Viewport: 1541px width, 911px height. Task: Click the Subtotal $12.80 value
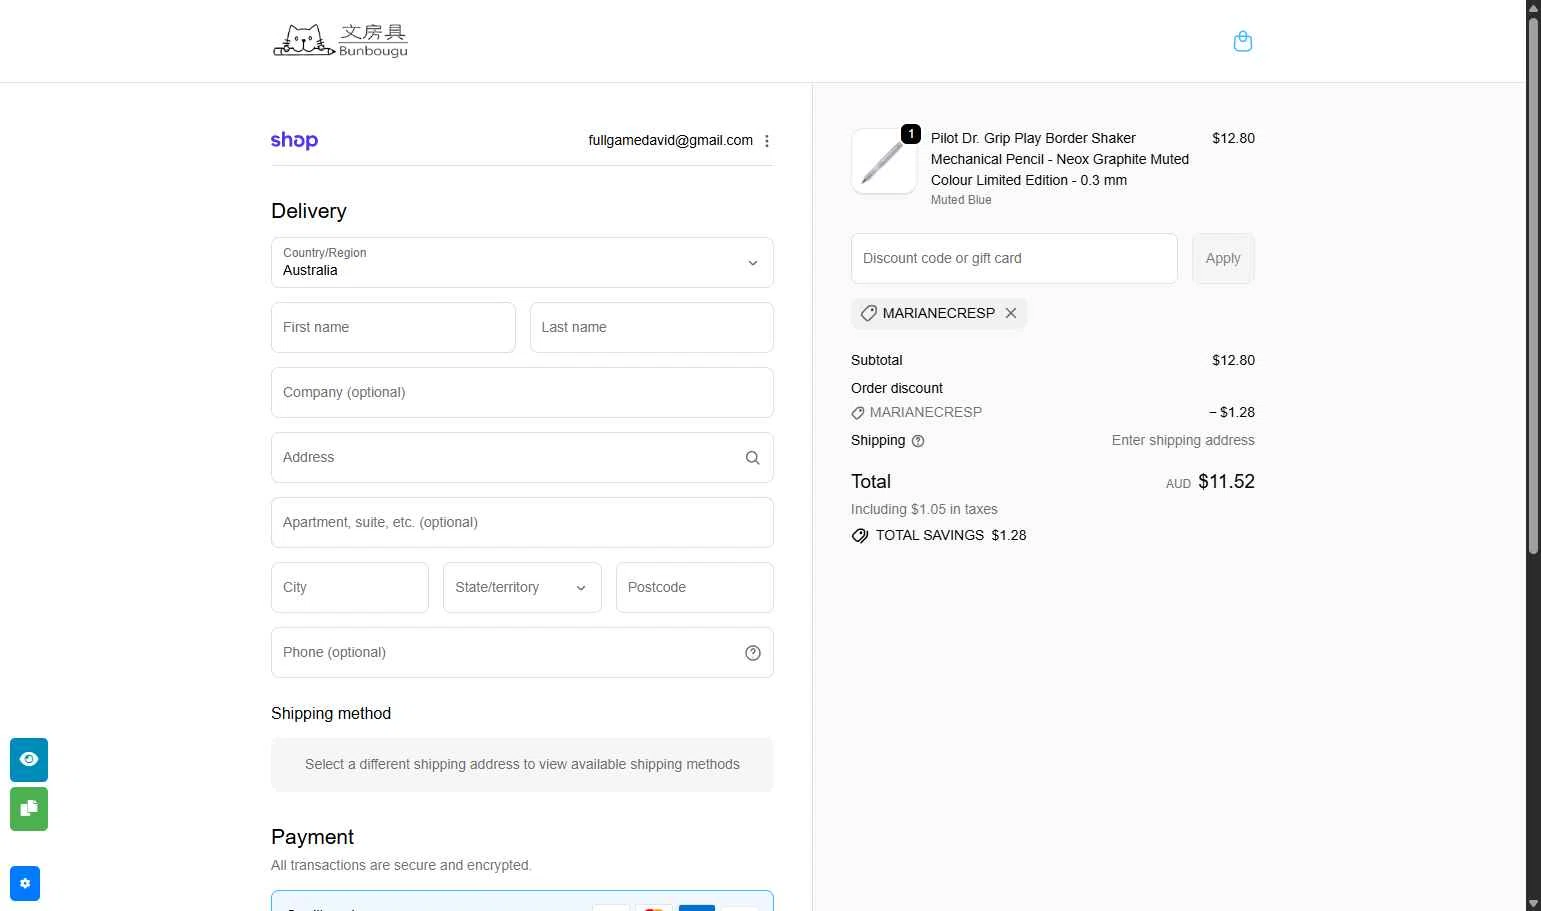pyautogui.click(x=1233, y=361)
